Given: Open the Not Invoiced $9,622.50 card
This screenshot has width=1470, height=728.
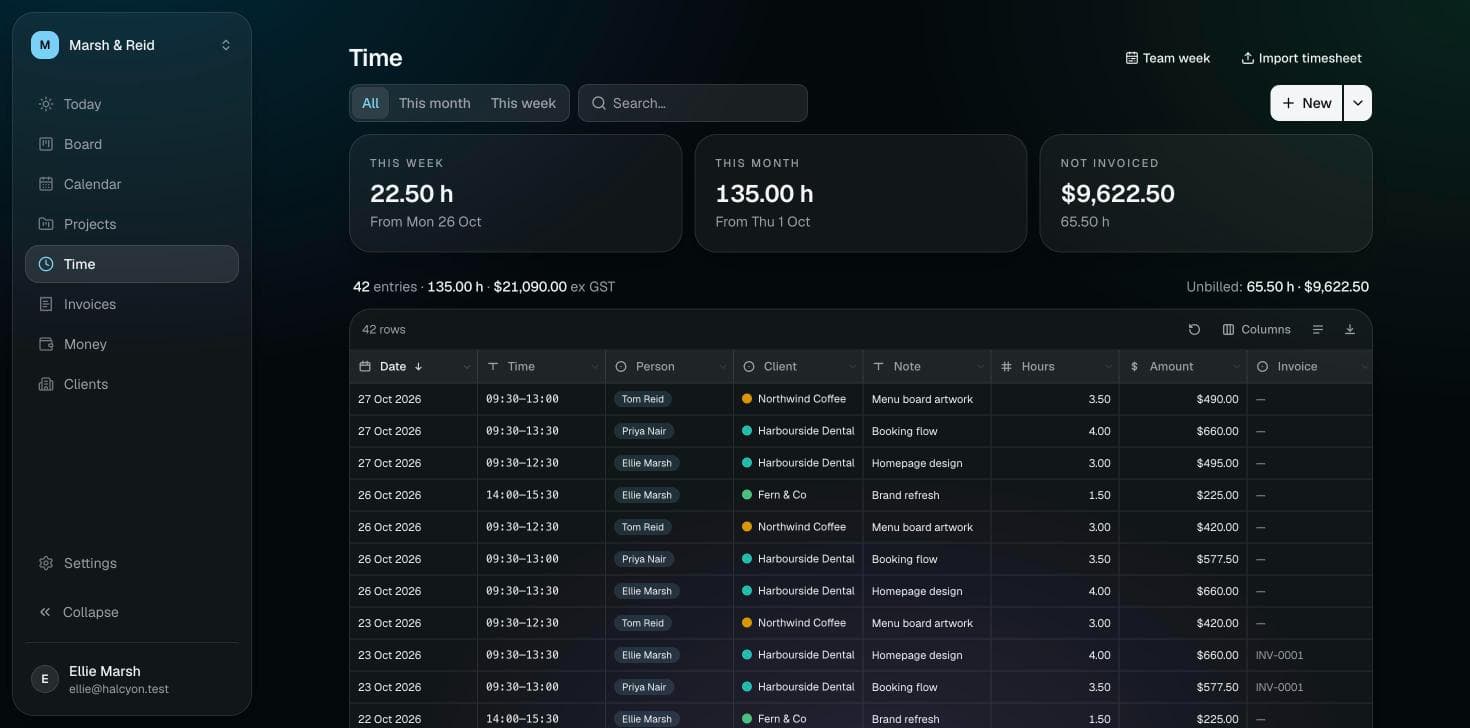Looking at the screenshot, I should (x=1206, y=193).
